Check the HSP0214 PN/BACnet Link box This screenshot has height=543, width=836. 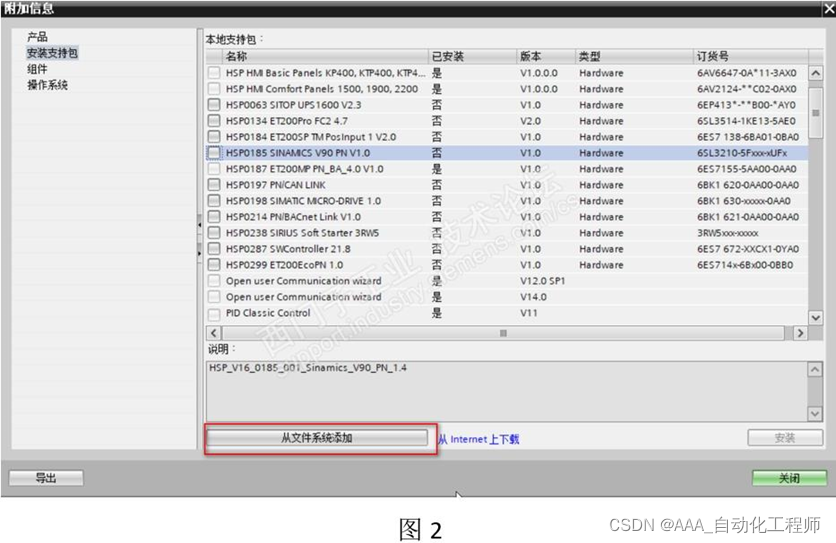click(214, 217)
